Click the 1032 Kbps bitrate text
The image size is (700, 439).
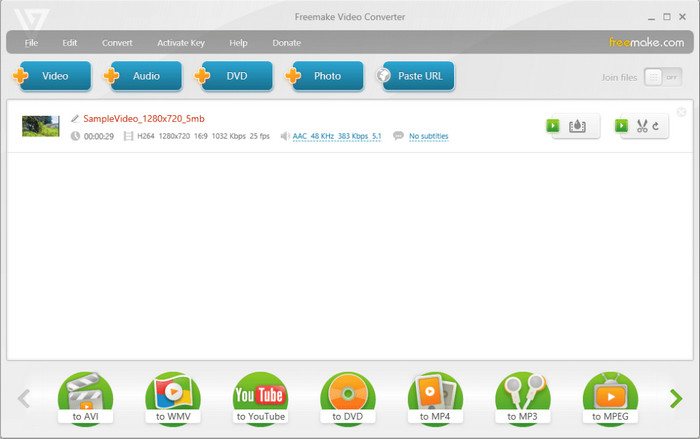pos(229,136)
